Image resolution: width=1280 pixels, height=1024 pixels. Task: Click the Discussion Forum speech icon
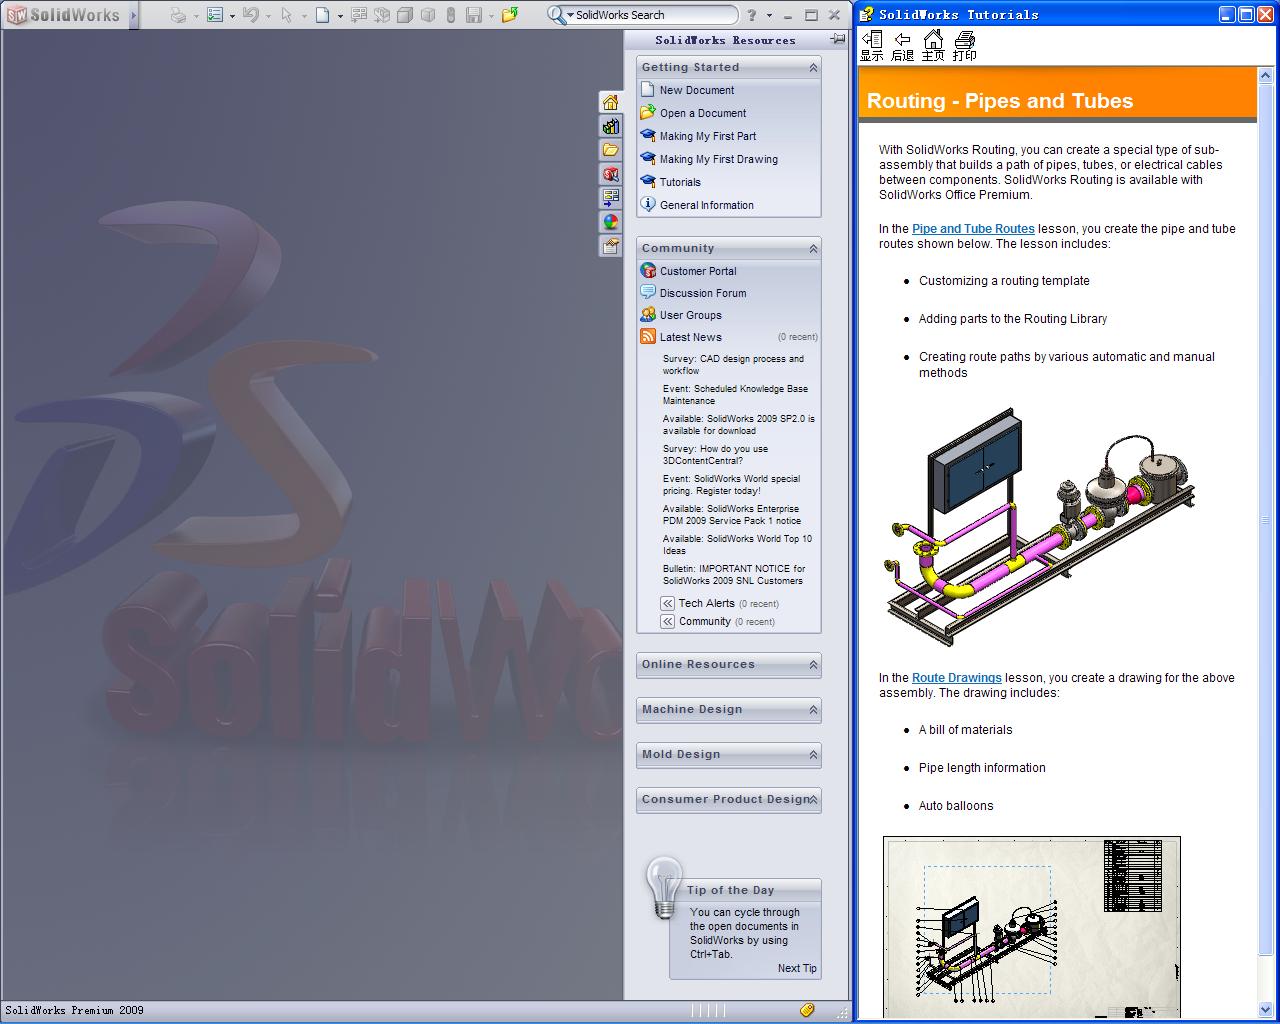(648, 292)
